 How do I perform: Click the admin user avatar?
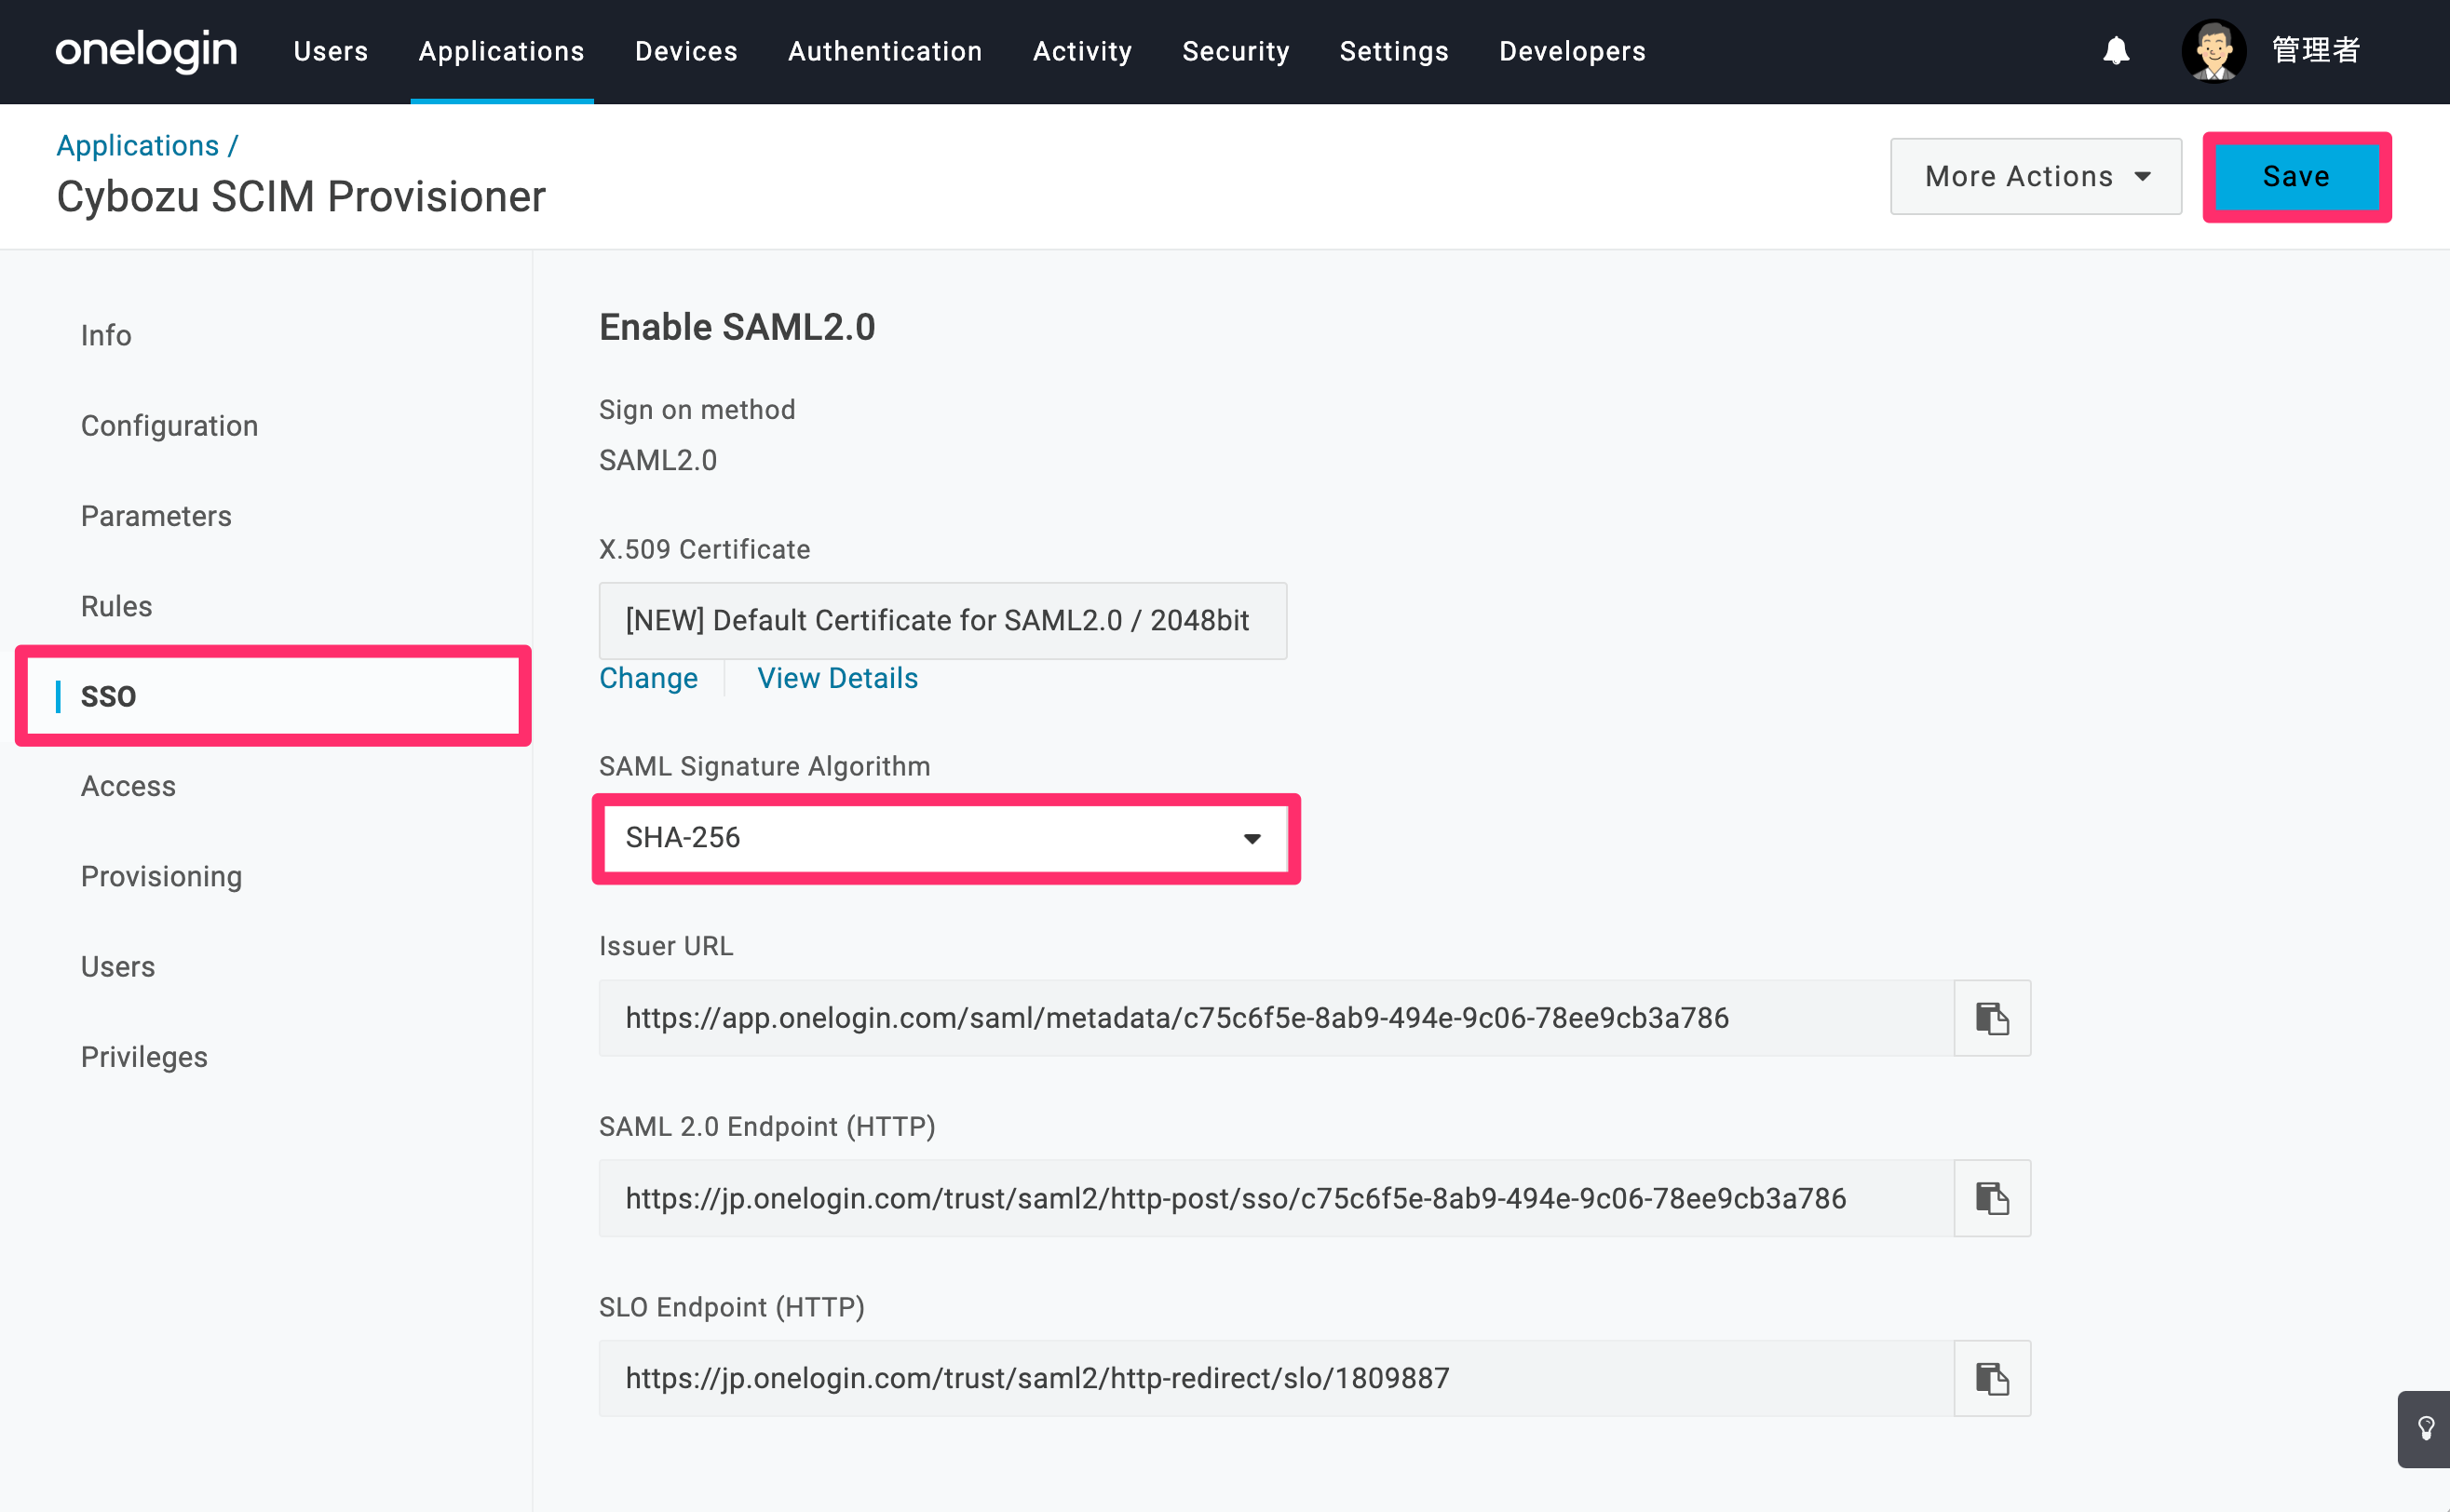tap(2213, 50)
